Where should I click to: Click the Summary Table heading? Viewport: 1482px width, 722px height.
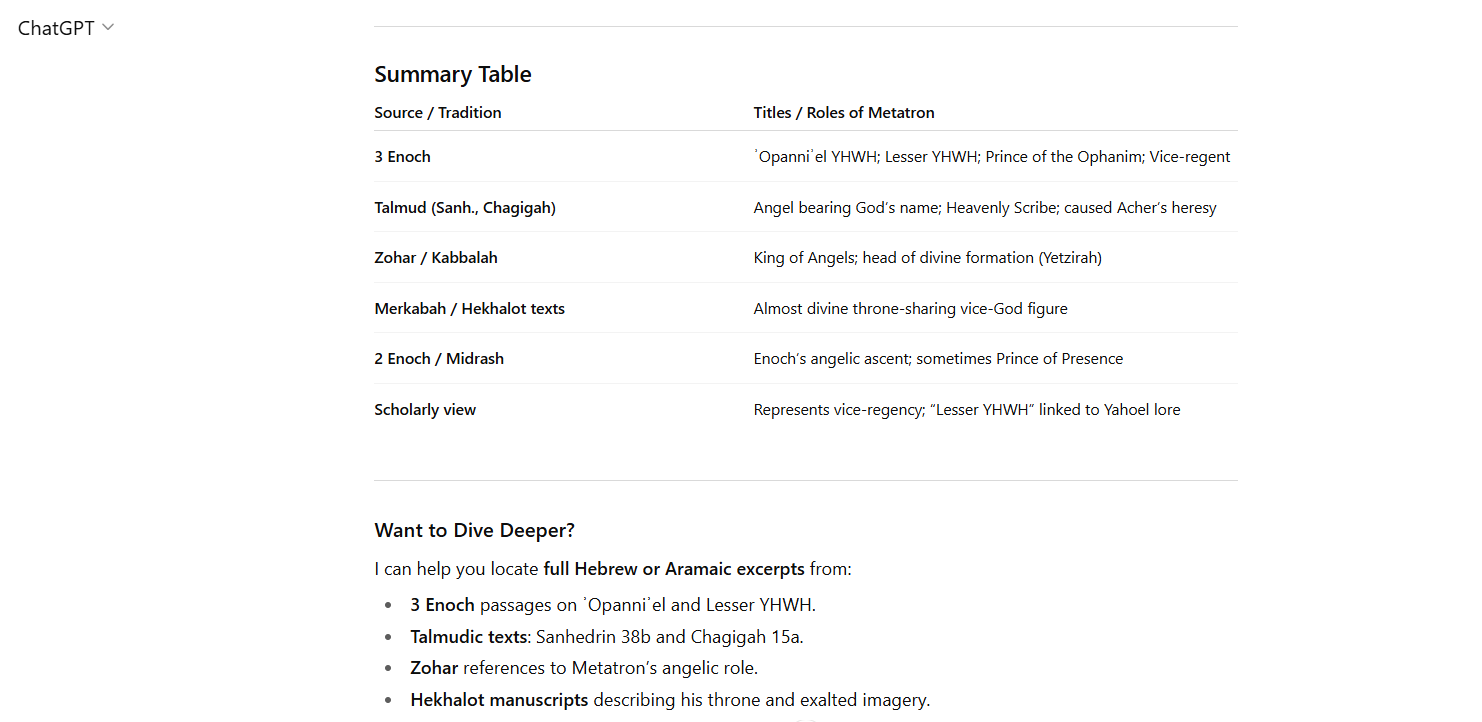(452, 74)
